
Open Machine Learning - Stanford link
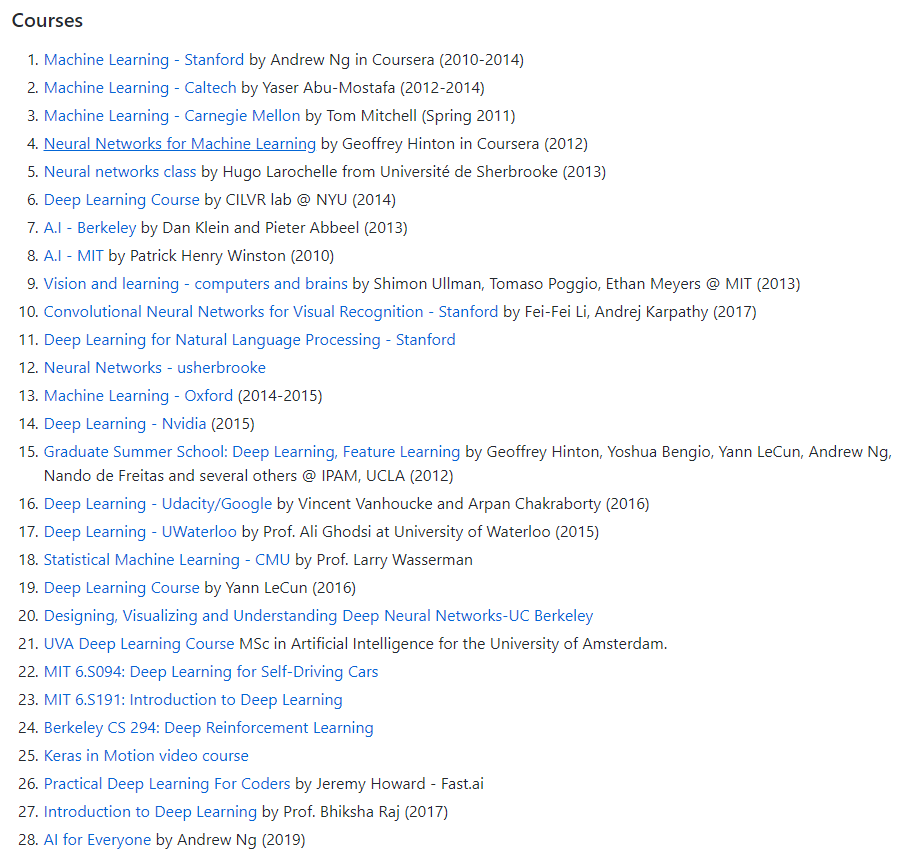pyautogui.click(x=144, y=60)
